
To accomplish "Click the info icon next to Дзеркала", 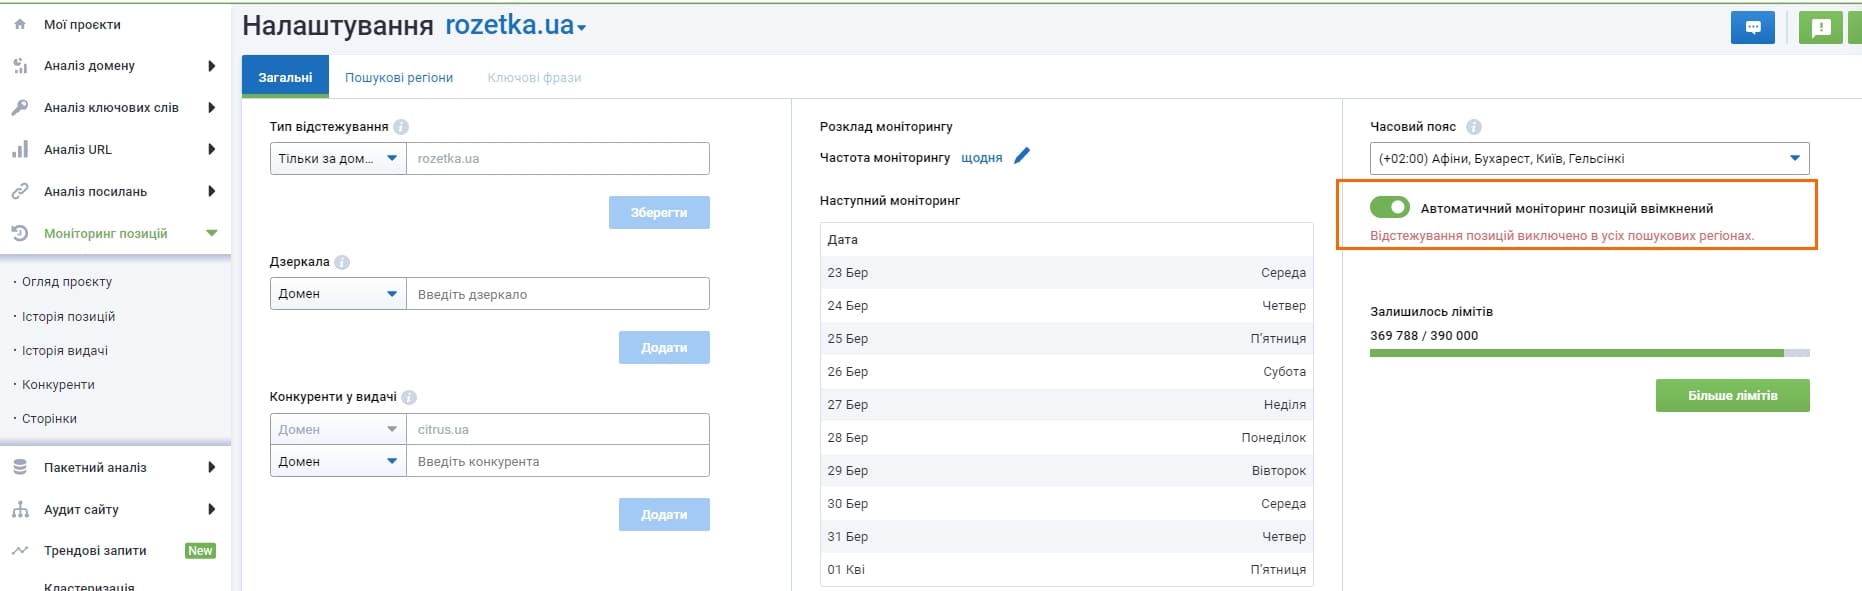I will click(x=342, y=262).
